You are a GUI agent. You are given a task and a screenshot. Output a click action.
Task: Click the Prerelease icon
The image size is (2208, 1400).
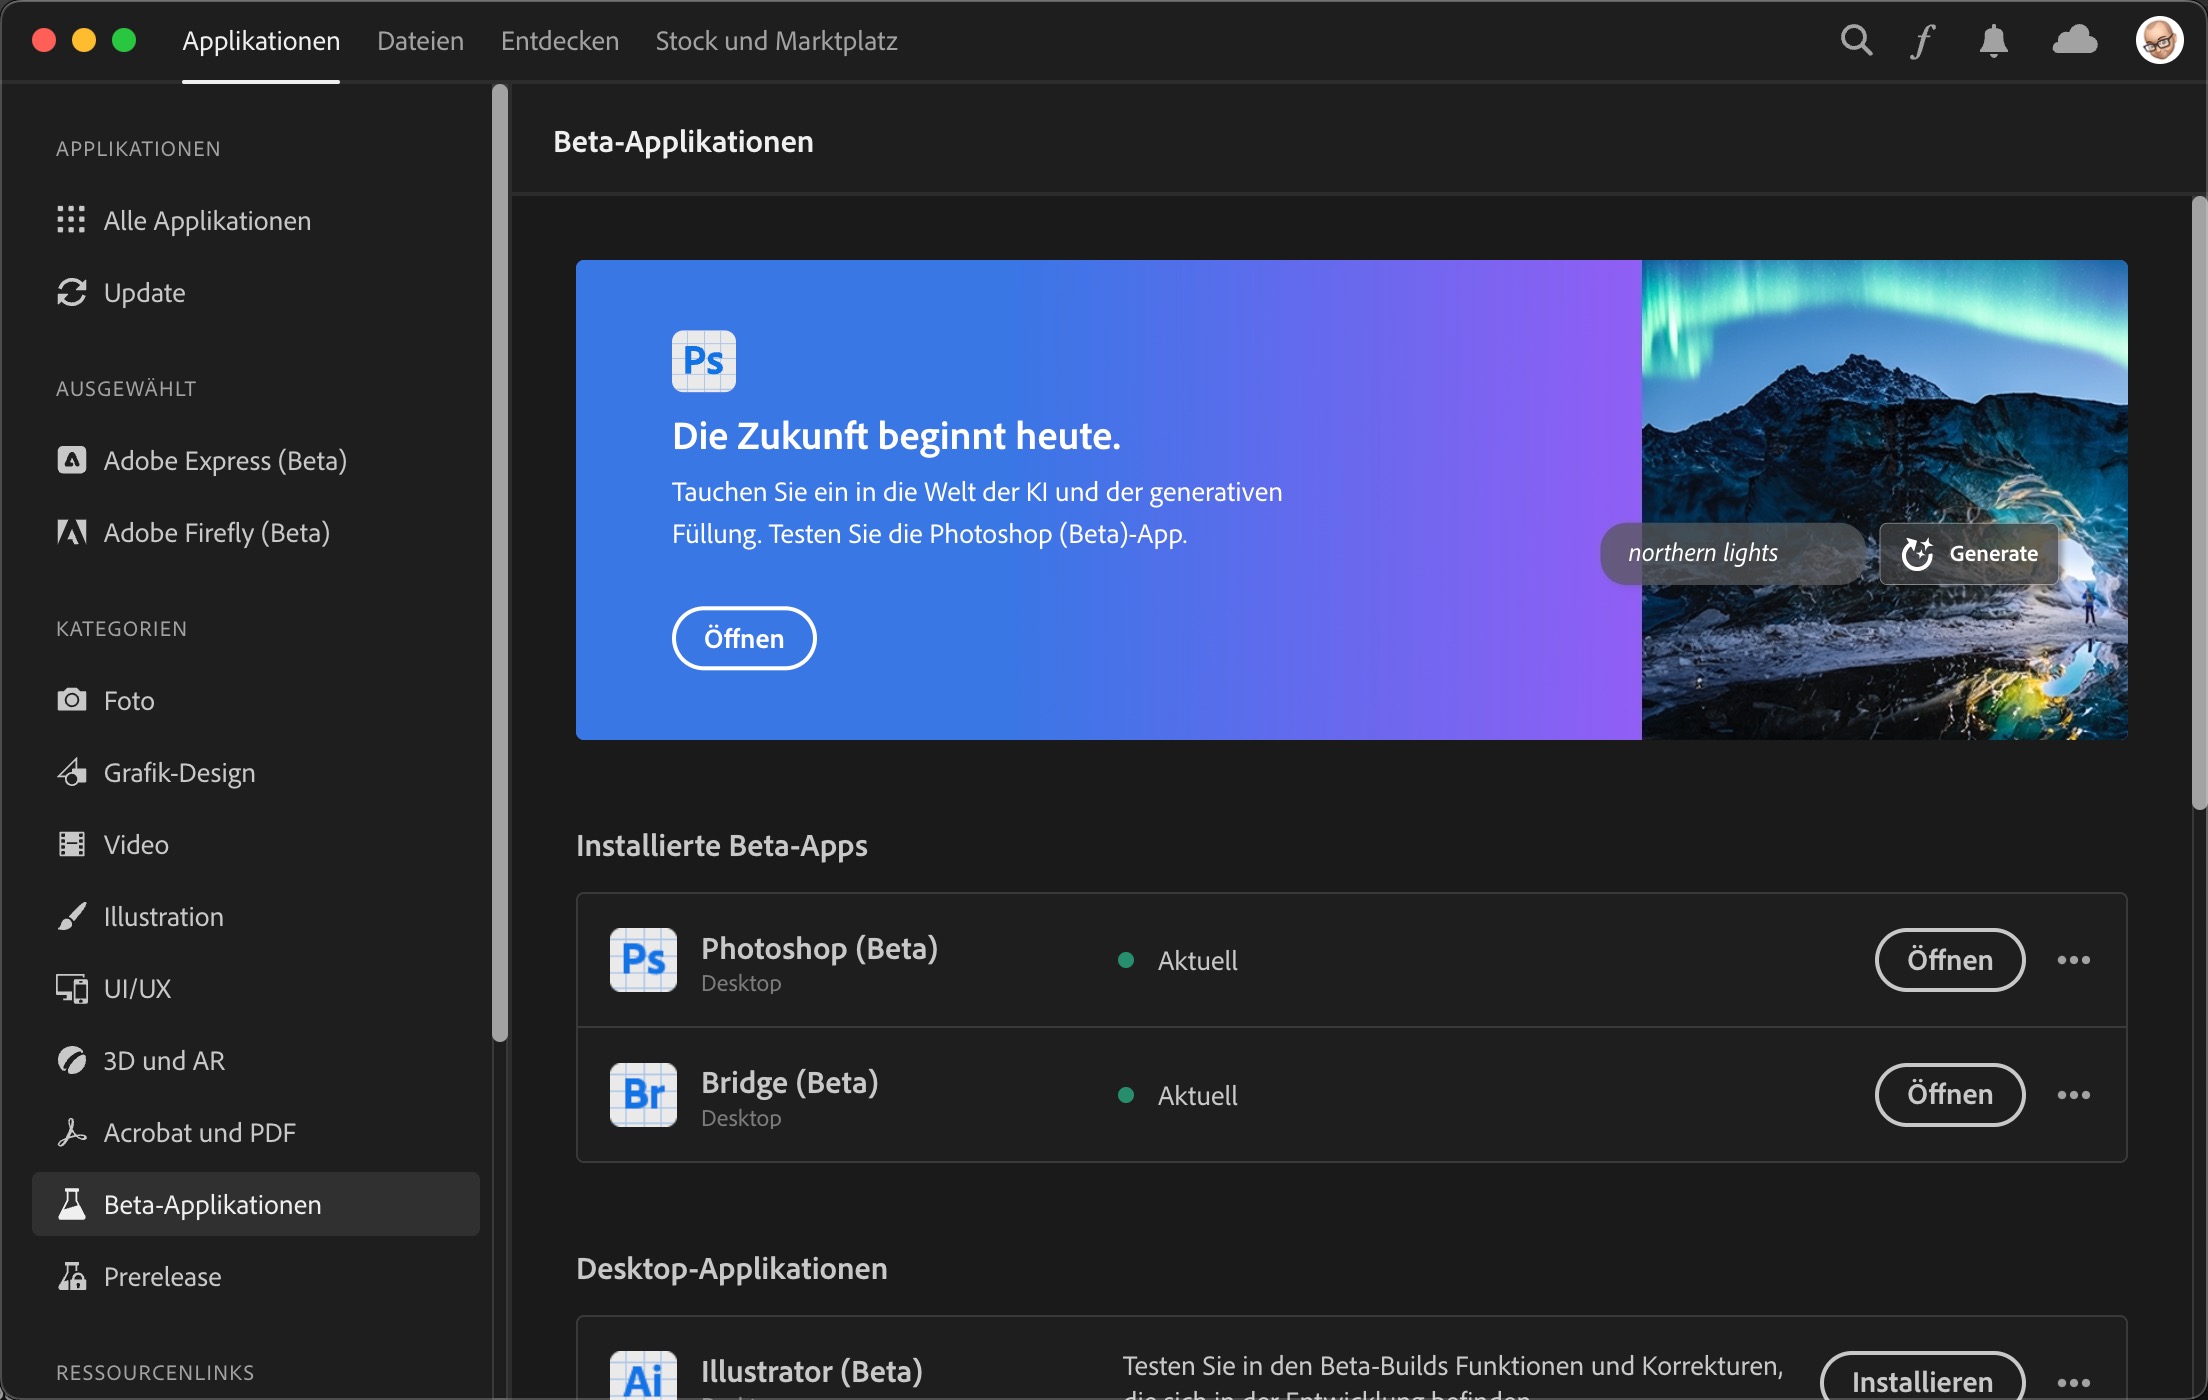71,1276
